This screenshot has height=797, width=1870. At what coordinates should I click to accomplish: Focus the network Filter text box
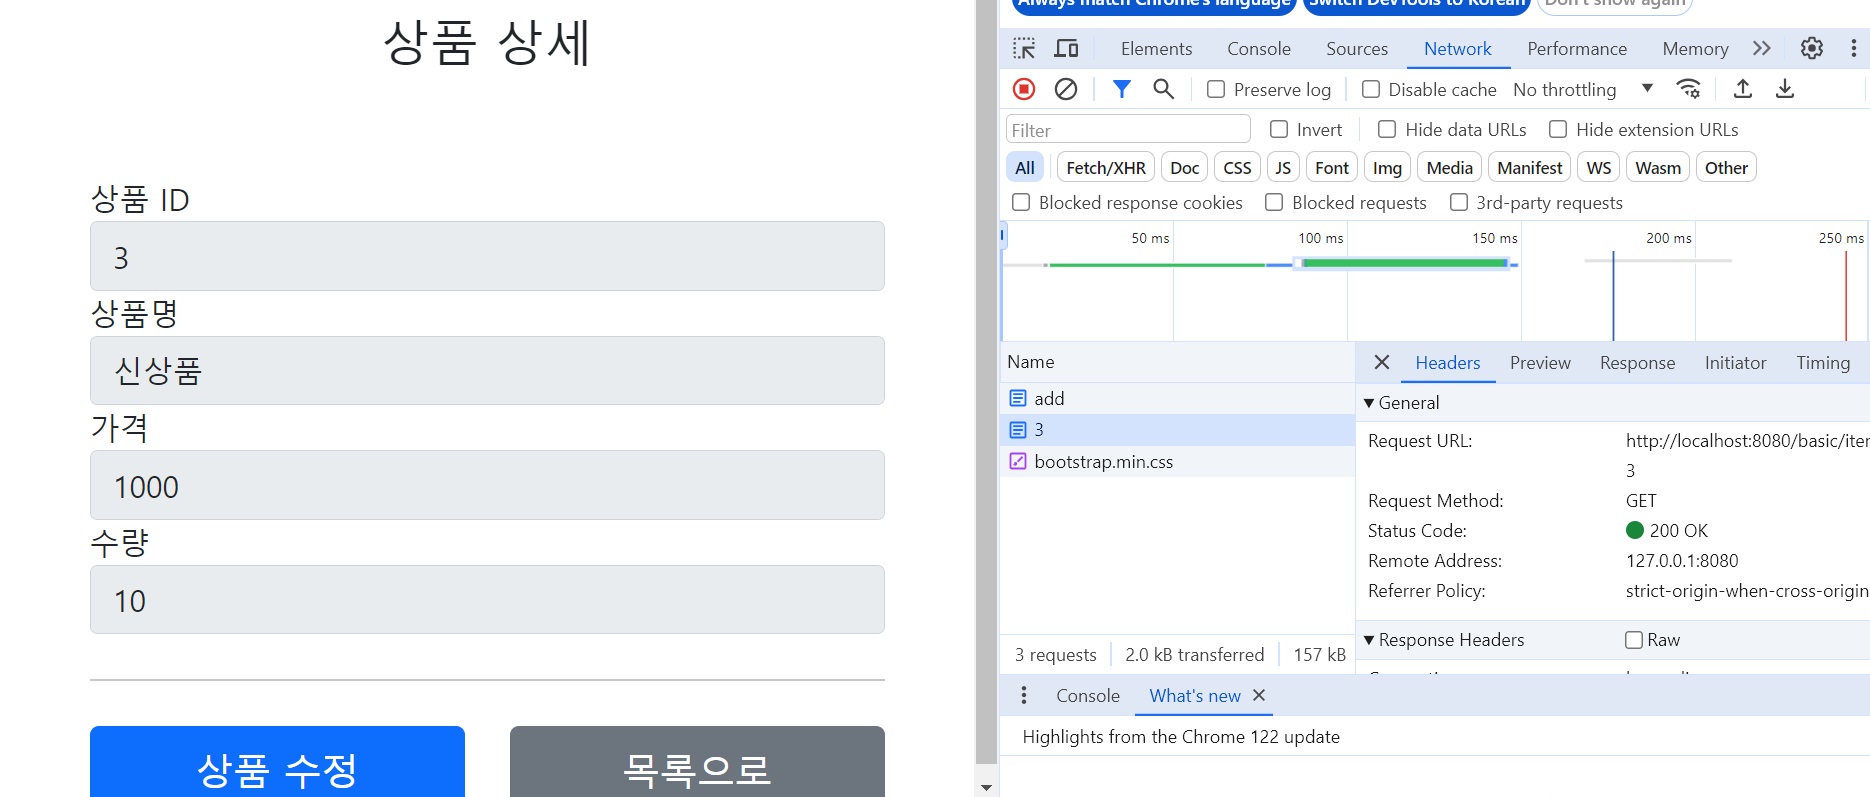point(1128,129)
